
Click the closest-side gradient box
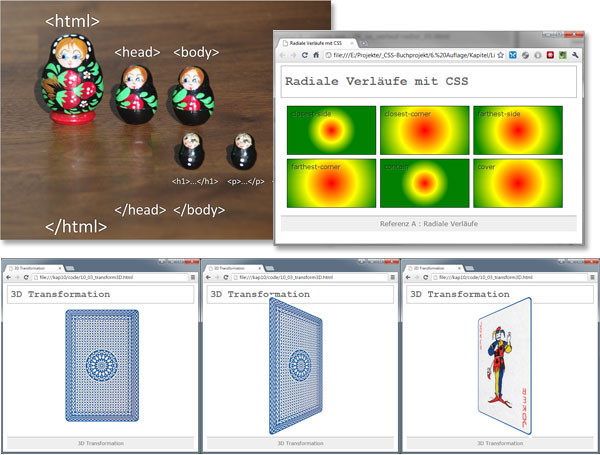331,130
